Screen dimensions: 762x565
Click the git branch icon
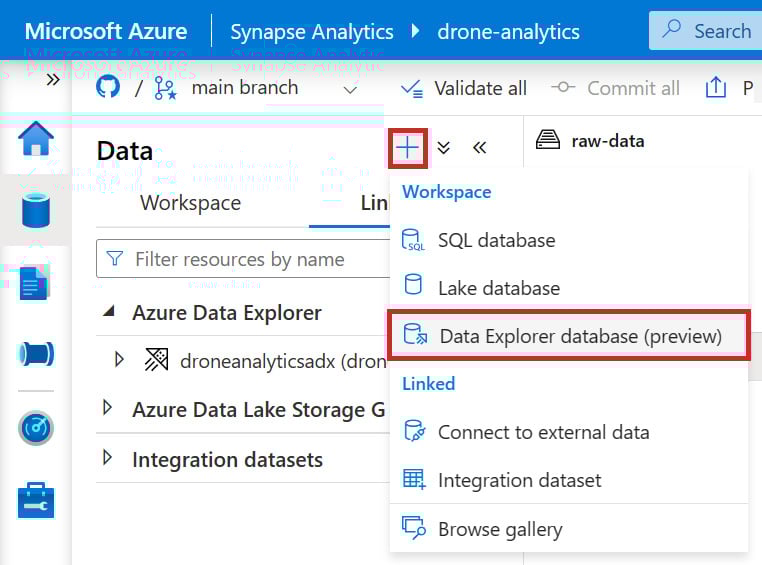(x=165, y=88)
